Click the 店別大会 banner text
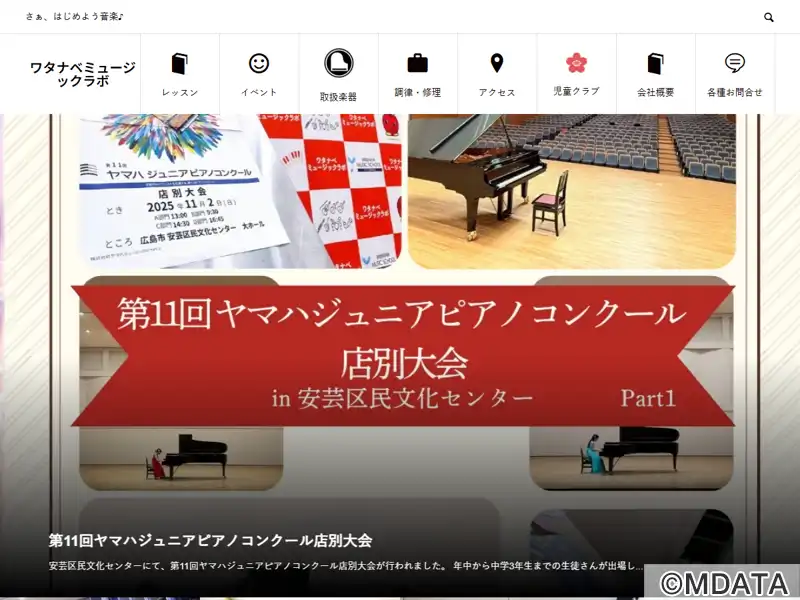Screen dimensions: 800x600 click(404, 363)
